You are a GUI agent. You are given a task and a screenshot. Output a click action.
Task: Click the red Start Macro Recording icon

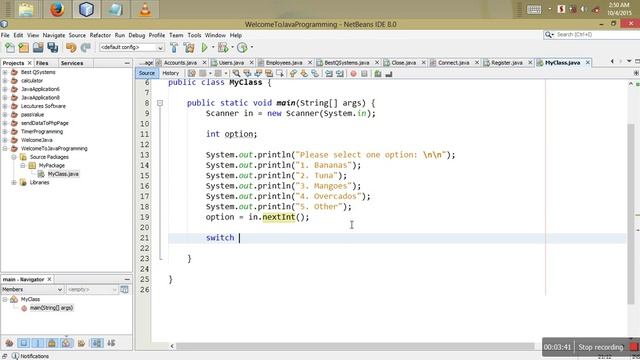[x=353, y=73]
